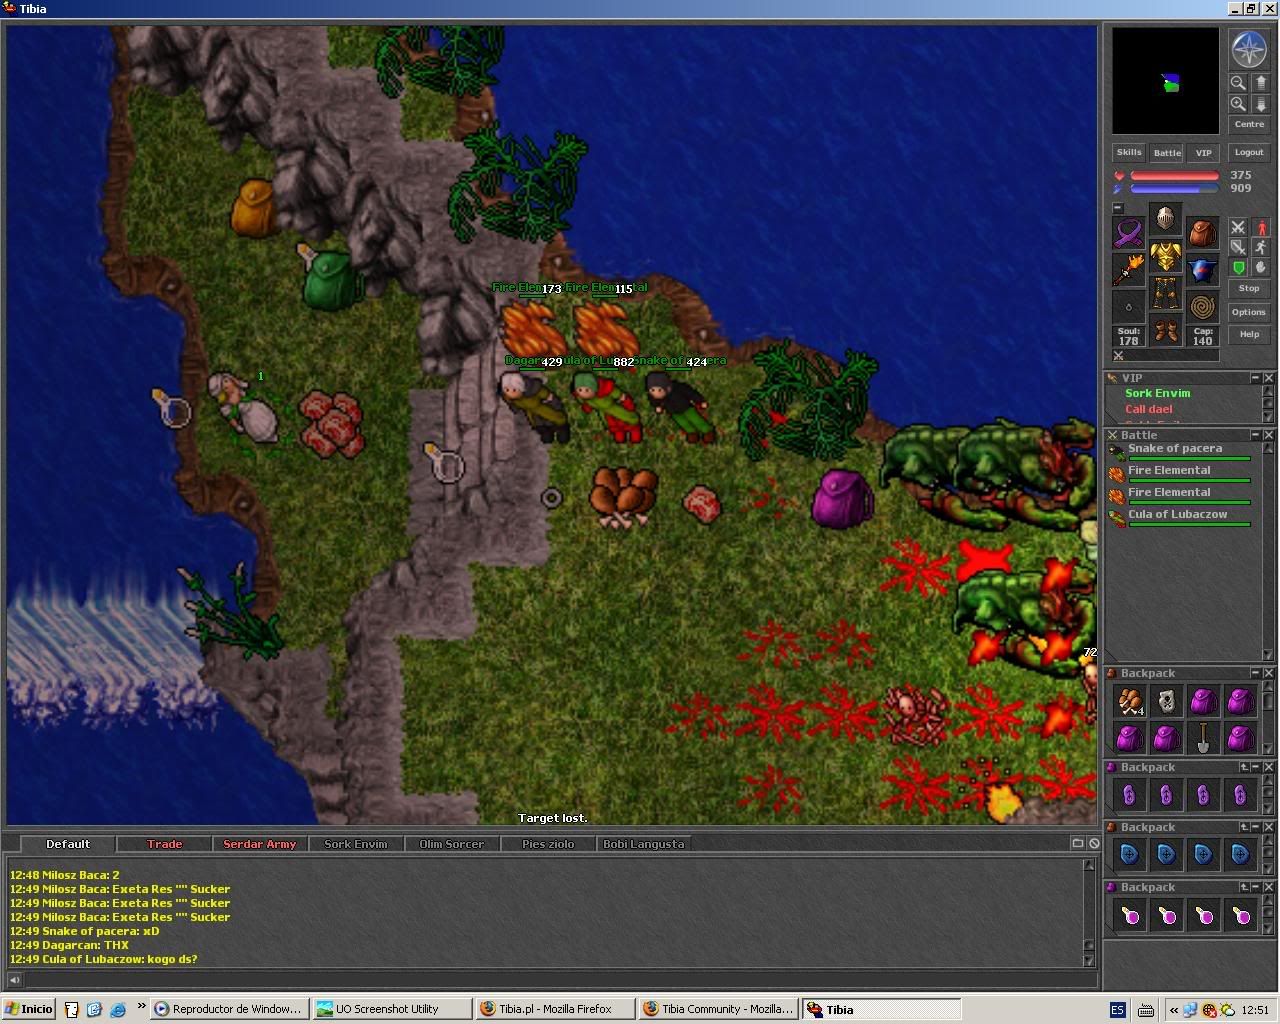Viewport: 1280px width, 1024px height.
Task: Open the Help menu
Action: point(1249,335)
